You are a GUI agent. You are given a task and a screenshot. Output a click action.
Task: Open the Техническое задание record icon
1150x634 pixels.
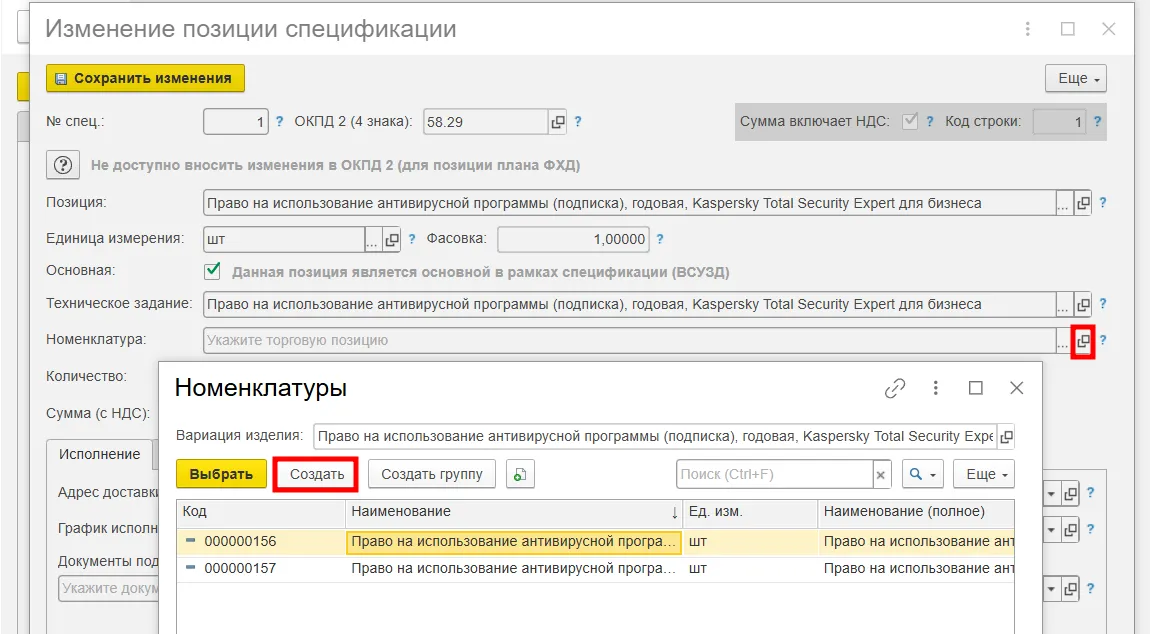tap(1083, 304)
